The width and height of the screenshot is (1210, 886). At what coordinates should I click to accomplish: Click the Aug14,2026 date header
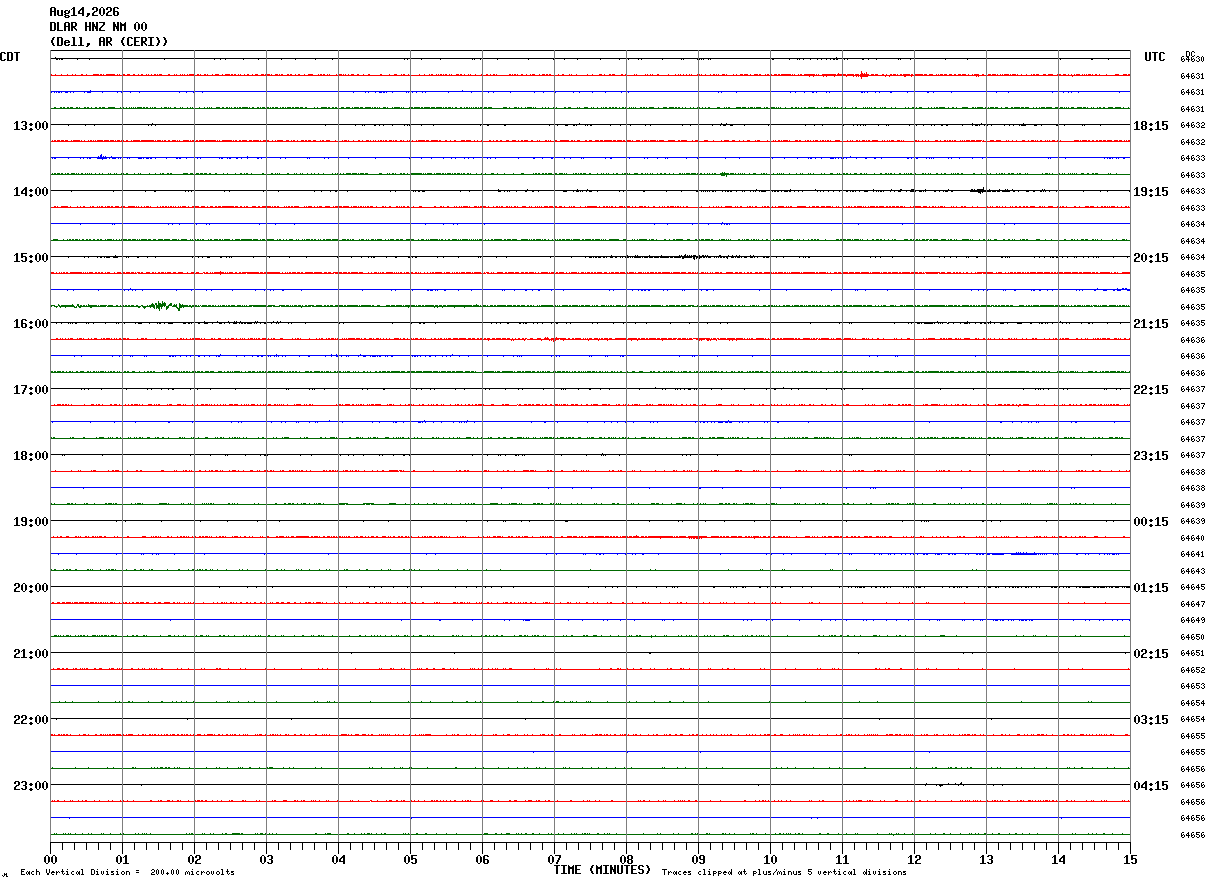[x=84, y=12]
